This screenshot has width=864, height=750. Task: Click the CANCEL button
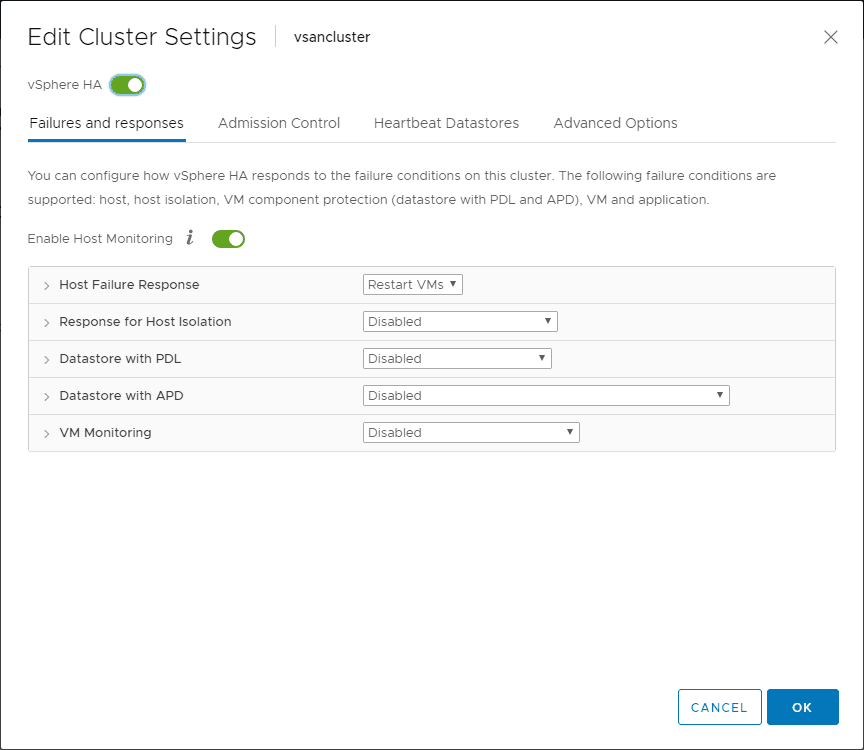[719, 707]
